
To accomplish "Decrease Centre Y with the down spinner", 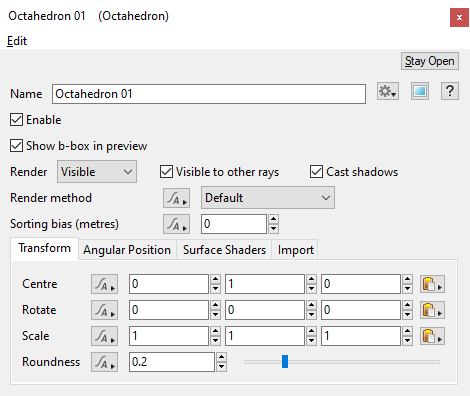I will (311, 289).
